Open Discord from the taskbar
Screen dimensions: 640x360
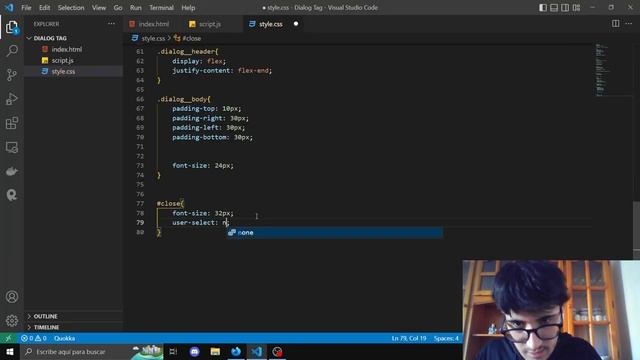click(195, 351)
